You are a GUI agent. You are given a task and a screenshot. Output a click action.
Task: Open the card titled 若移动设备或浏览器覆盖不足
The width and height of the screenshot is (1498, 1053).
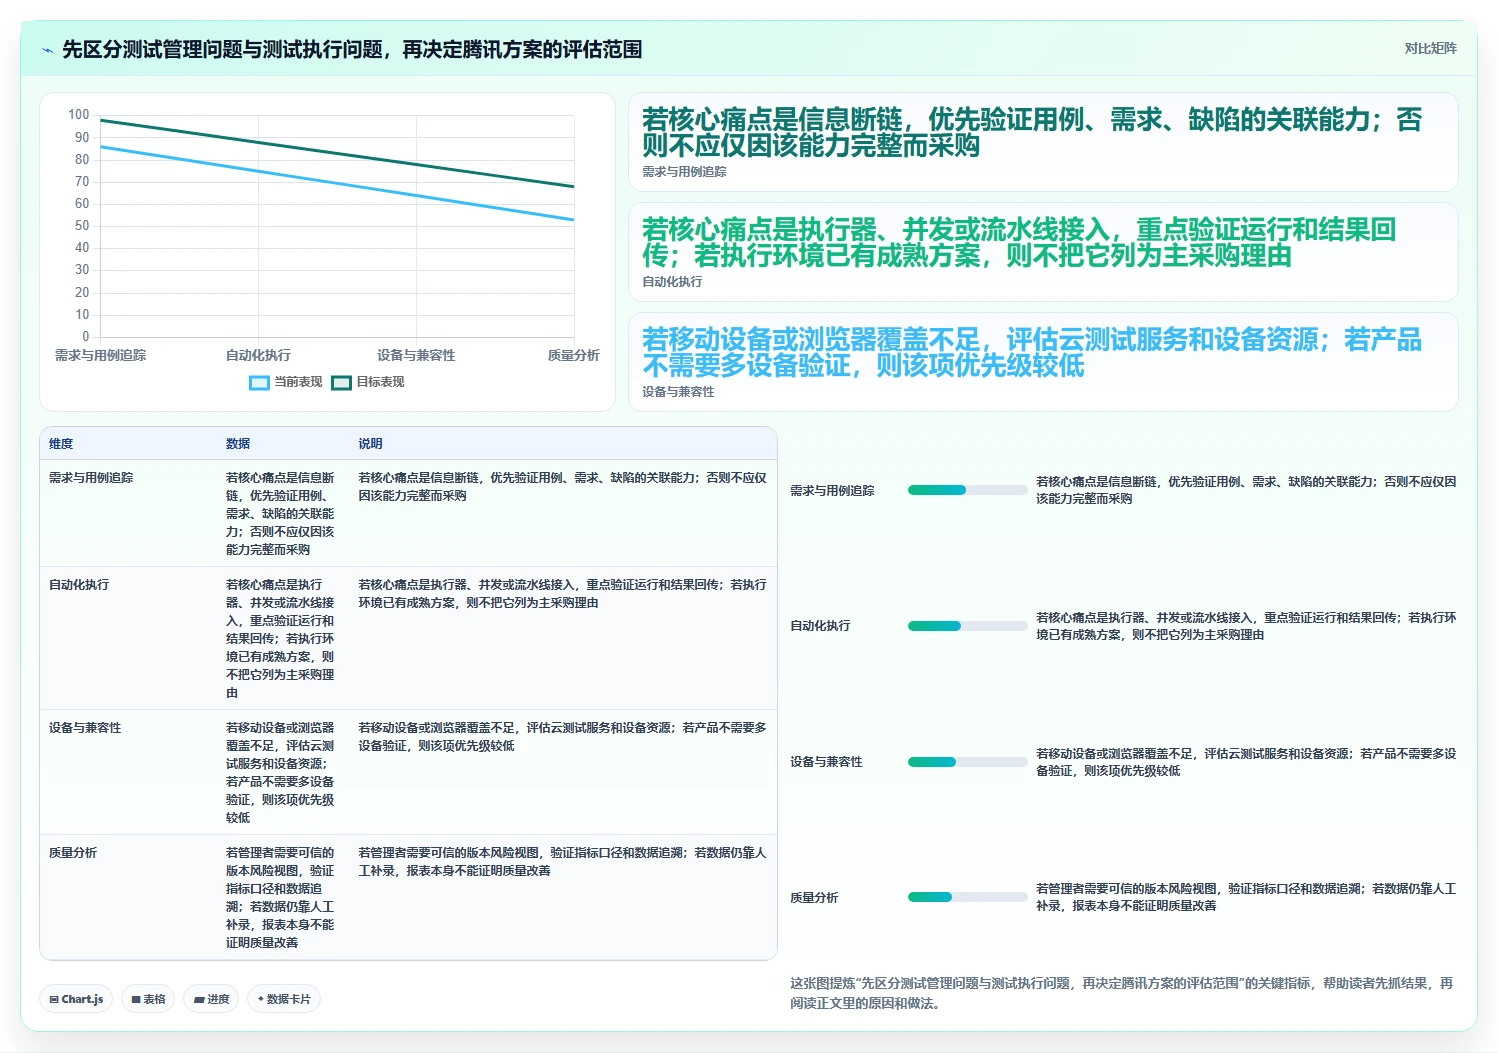pyautogui.click(x=1043, y=362)
